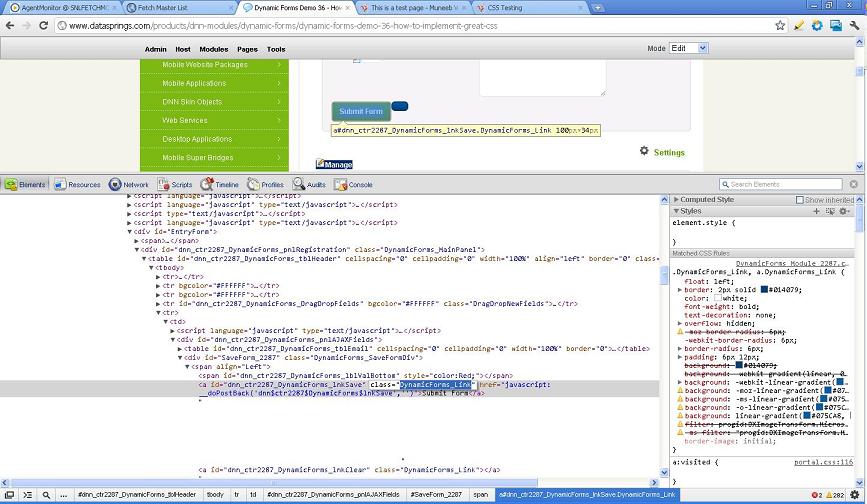This screenshot has width=867, height=504.
Task: Enable the Show inherited checkbox
Action: [x=800, y=200]
